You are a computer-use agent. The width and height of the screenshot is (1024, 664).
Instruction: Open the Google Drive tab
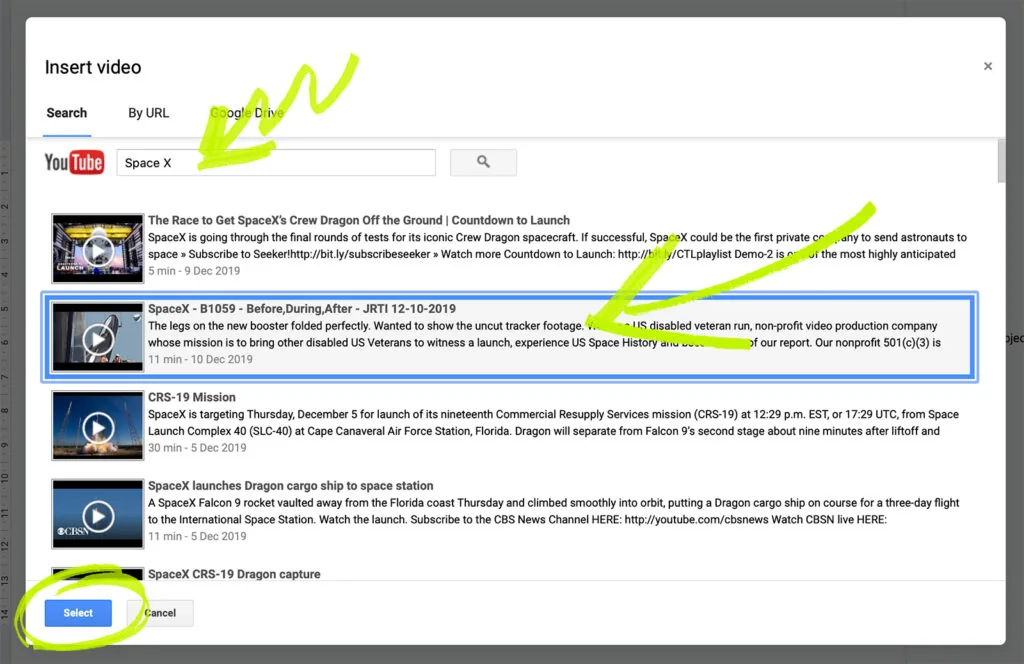pos(247,113)
